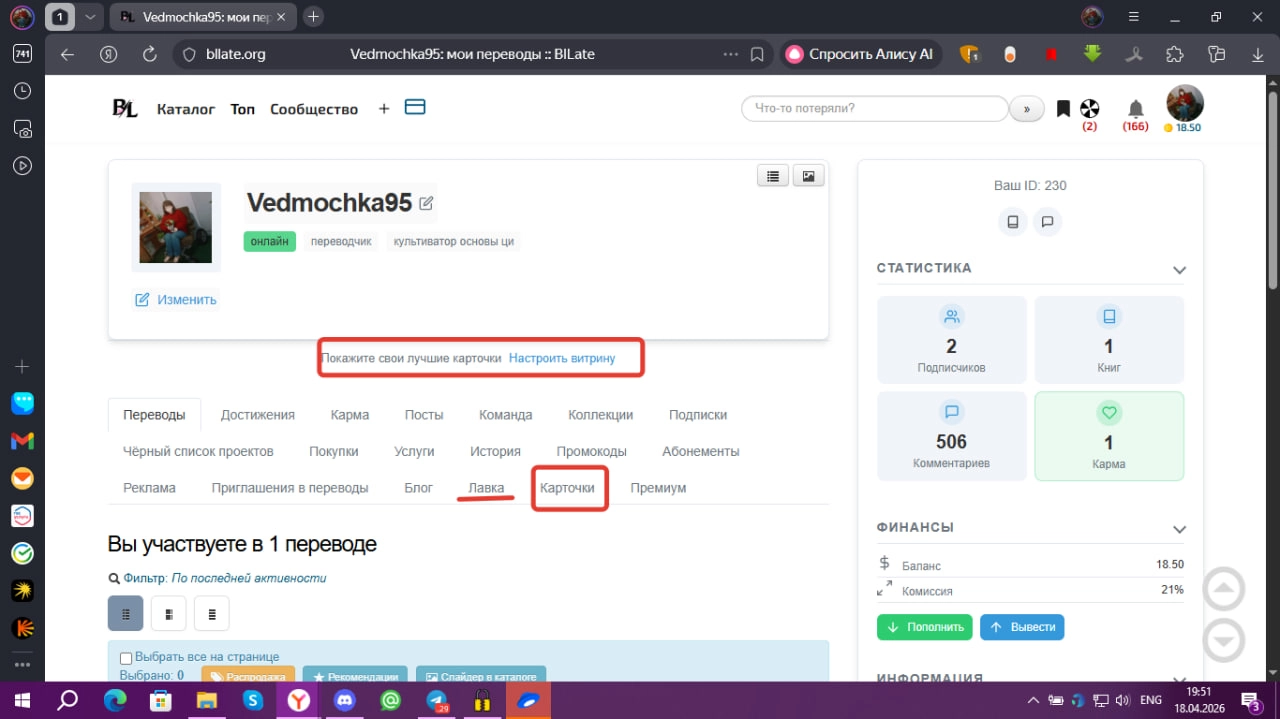Click the BL site logo
The height and width of the screenshot is (719, 1280).
(x=125, y=109)
